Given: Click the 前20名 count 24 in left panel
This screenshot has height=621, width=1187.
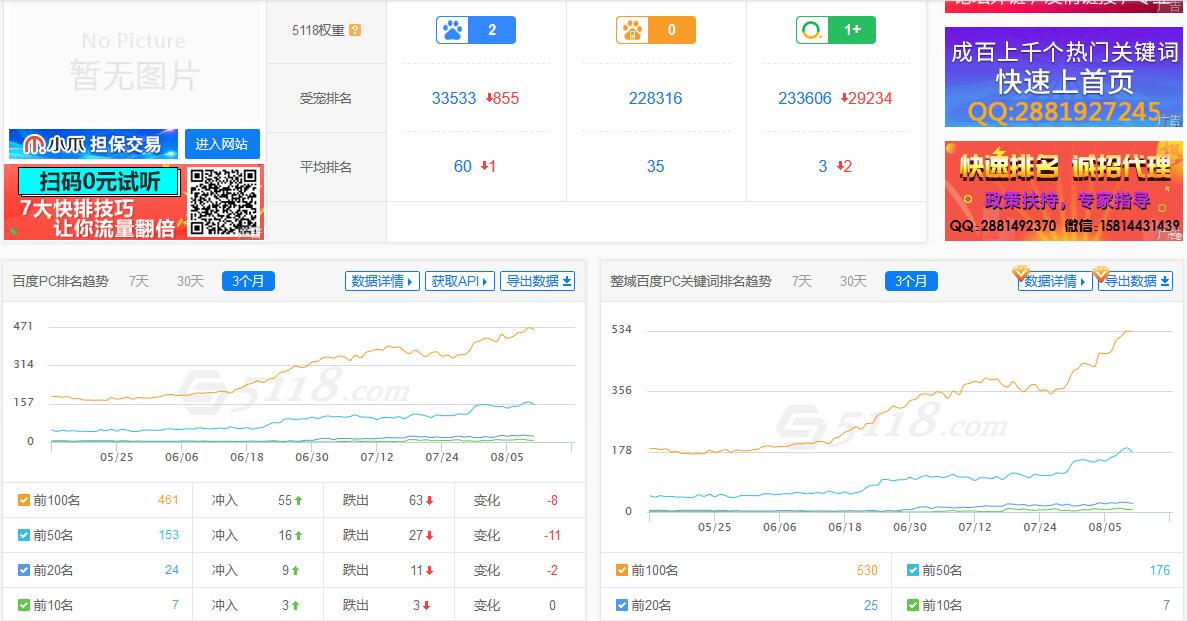Looking at the screenshot, I should tap(172, 570).
